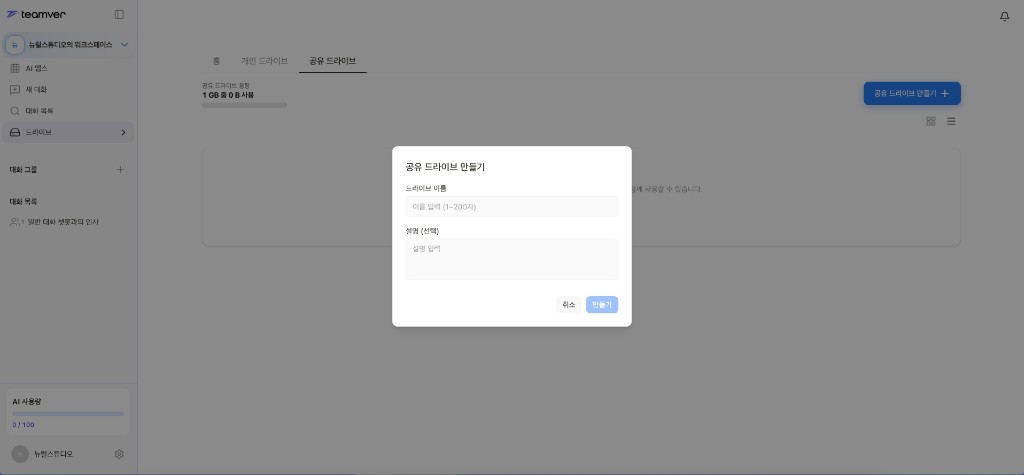
Task: Click the '1 GB 중 0 B 사용' text
Action: (x=228, y=95)
